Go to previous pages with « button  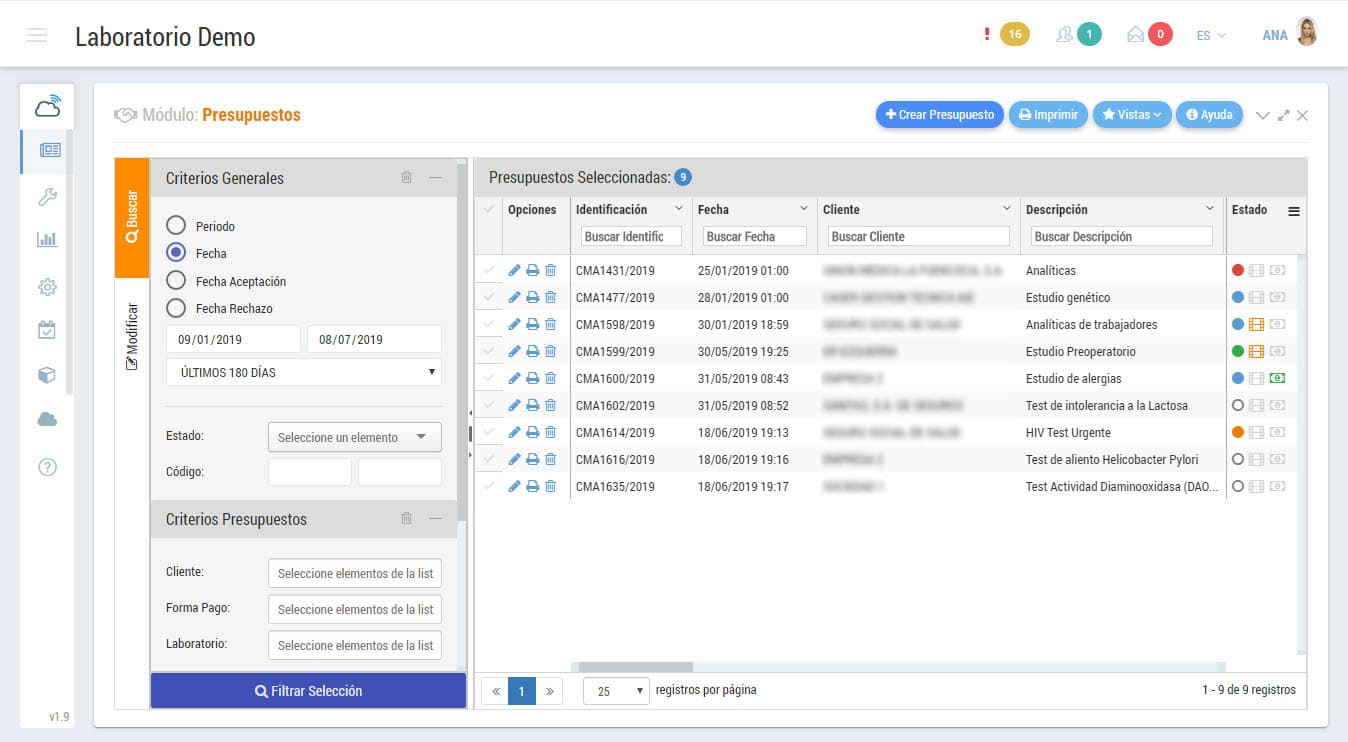pyautogui.click(x=494, y=691)
